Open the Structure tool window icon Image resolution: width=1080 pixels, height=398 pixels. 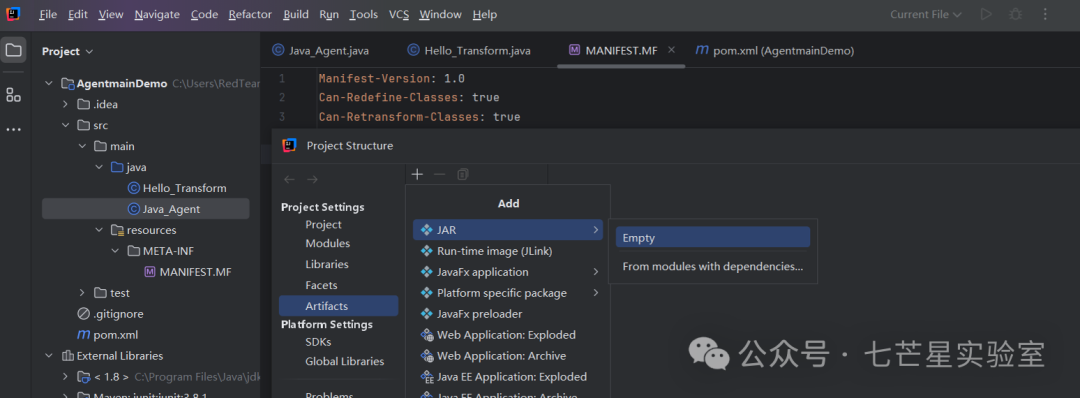tap(13, 94)
